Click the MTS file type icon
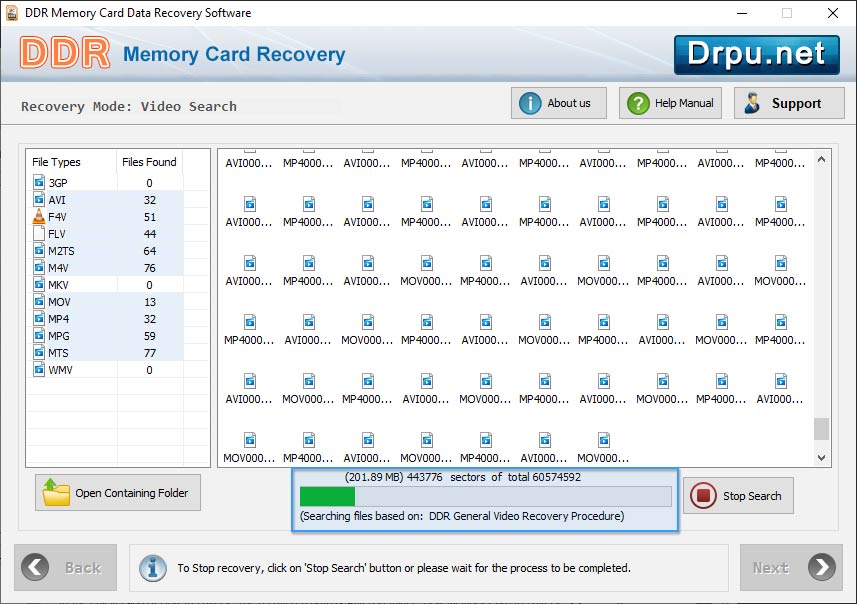 coord(39,352)
